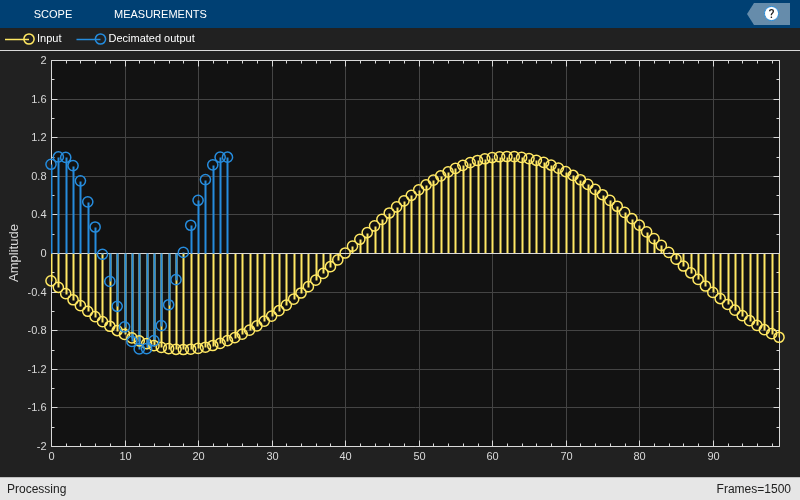
Task: Click the final yellow input sample marker
Action: [x=779, y=337]
